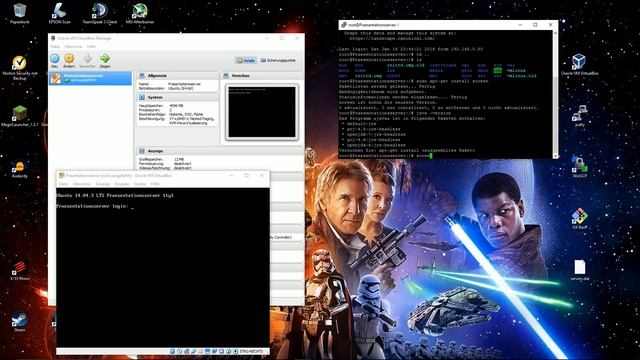This screenshot has width=640, height=360.
Task: Select the MSI Afterburner desktop icon
Action: click(140, 13)
